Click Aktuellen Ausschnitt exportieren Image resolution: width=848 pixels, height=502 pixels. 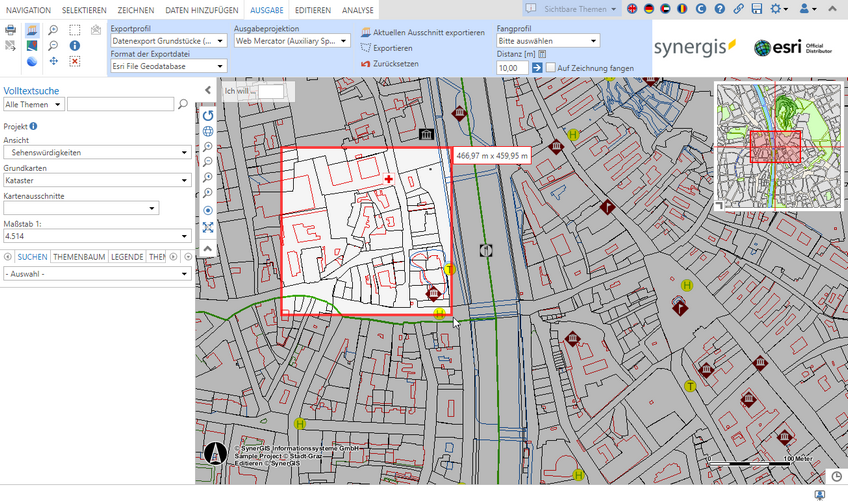pos(422,33)
